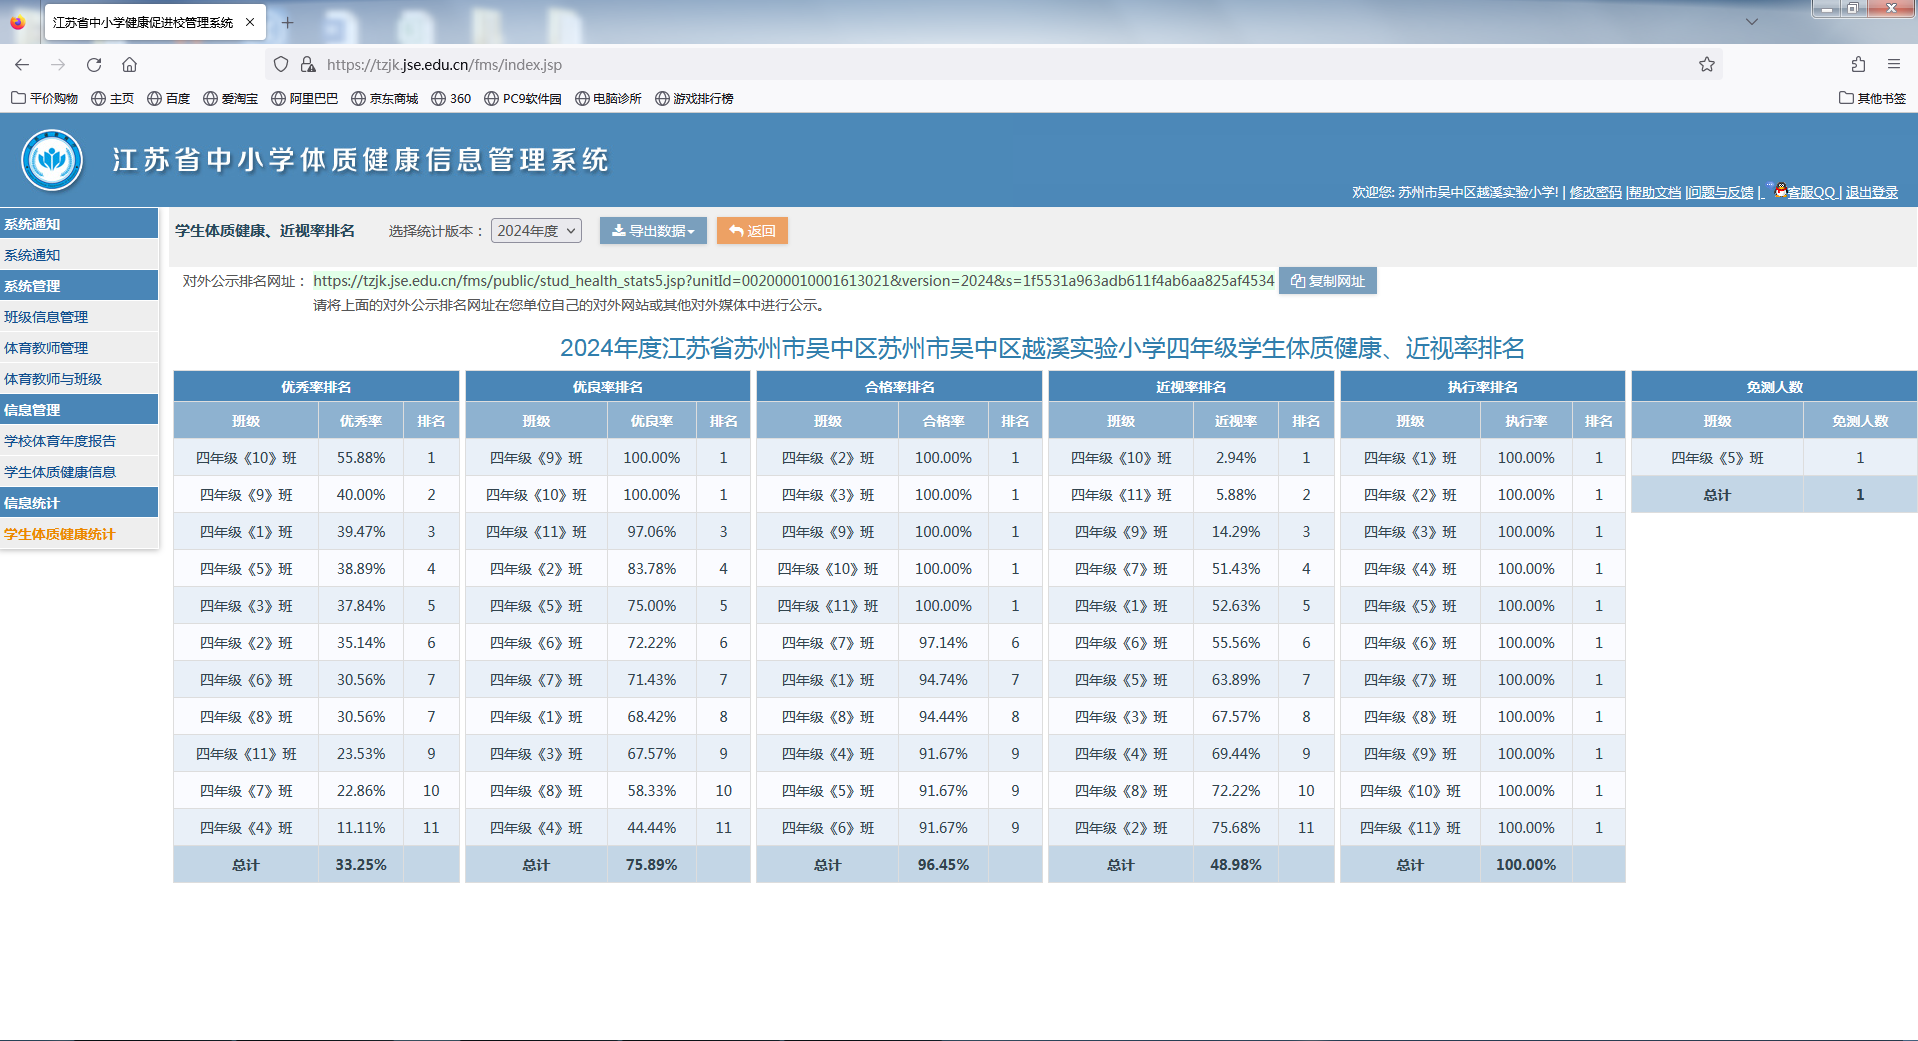Bookmark this page with the star icon

point(1706,64)
